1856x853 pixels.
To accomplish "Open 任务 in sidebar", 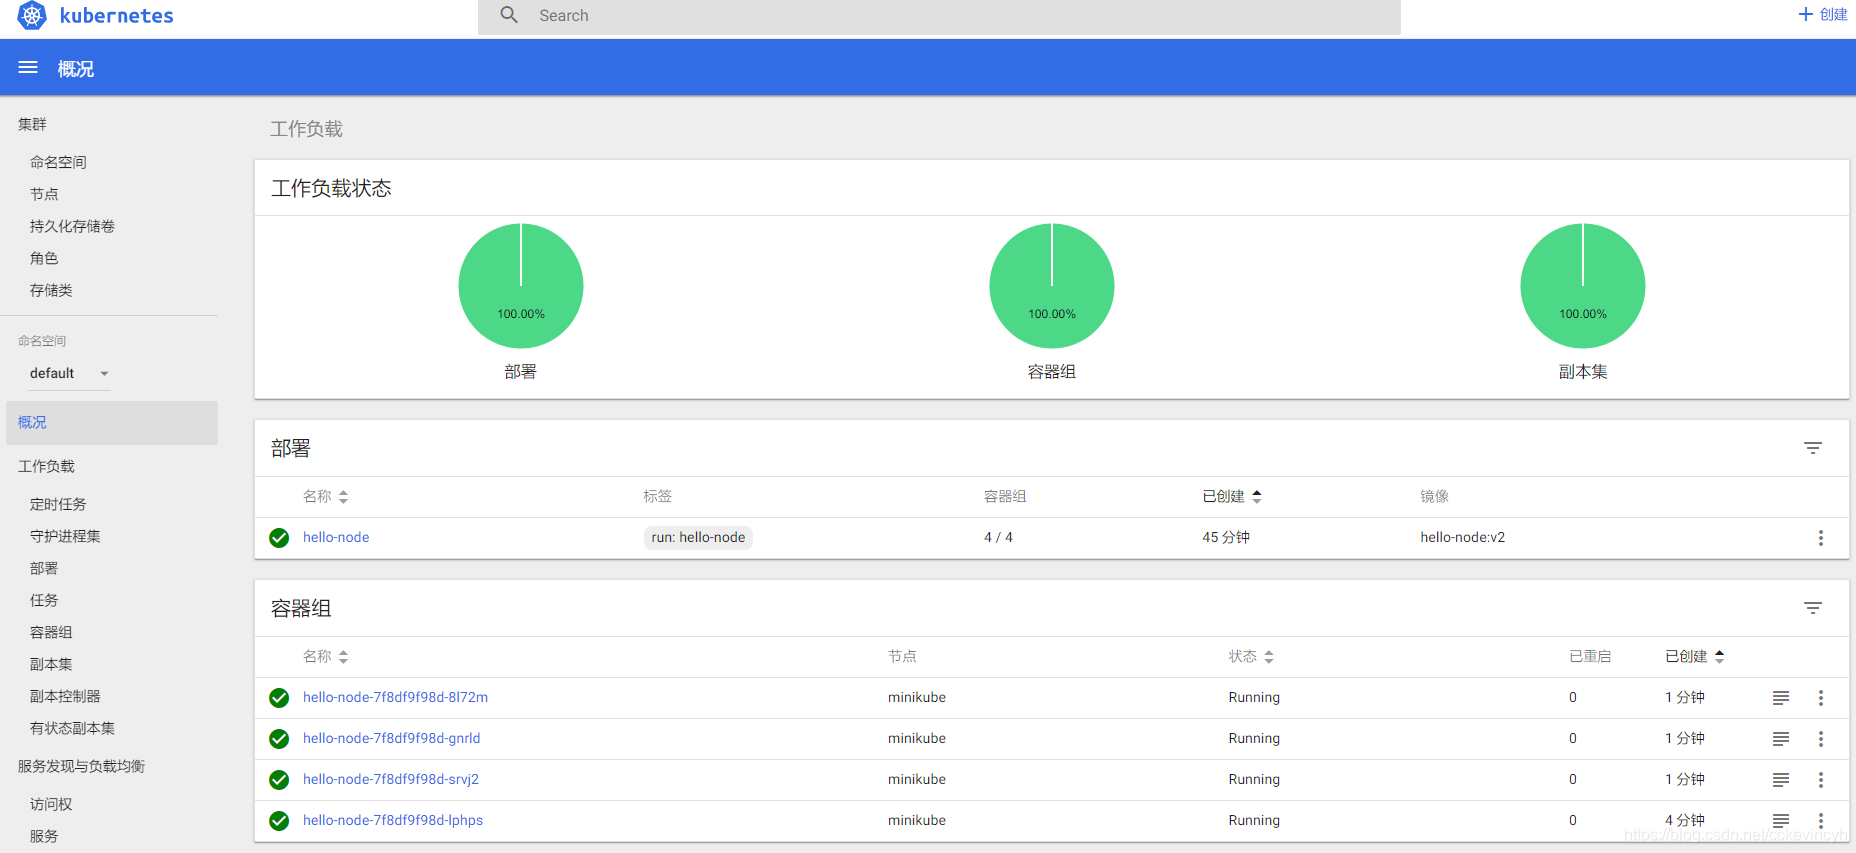I will point(44,600).
